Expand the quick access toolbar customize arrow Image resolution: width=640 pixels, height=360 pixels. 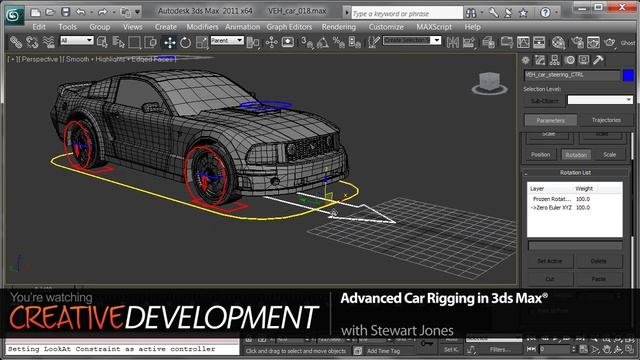point(138,12)
